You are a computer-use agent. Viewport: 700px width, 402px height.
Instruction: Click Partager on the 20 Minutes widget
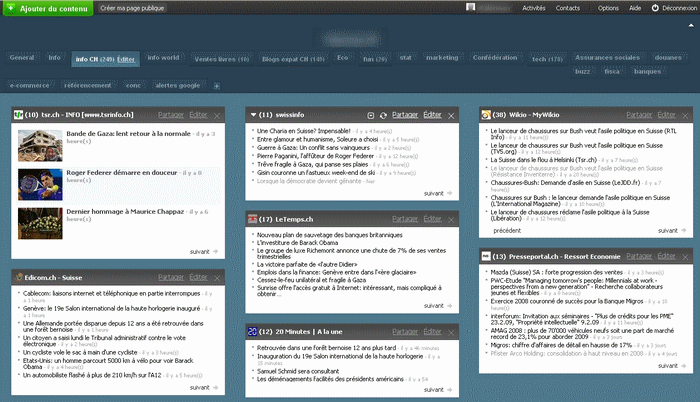[x=405, y=331]
